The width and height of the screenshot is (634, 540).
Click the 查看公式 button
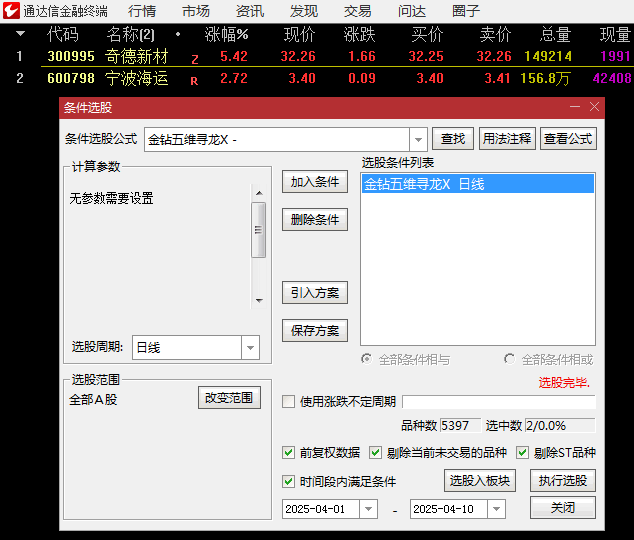(568, 139)
